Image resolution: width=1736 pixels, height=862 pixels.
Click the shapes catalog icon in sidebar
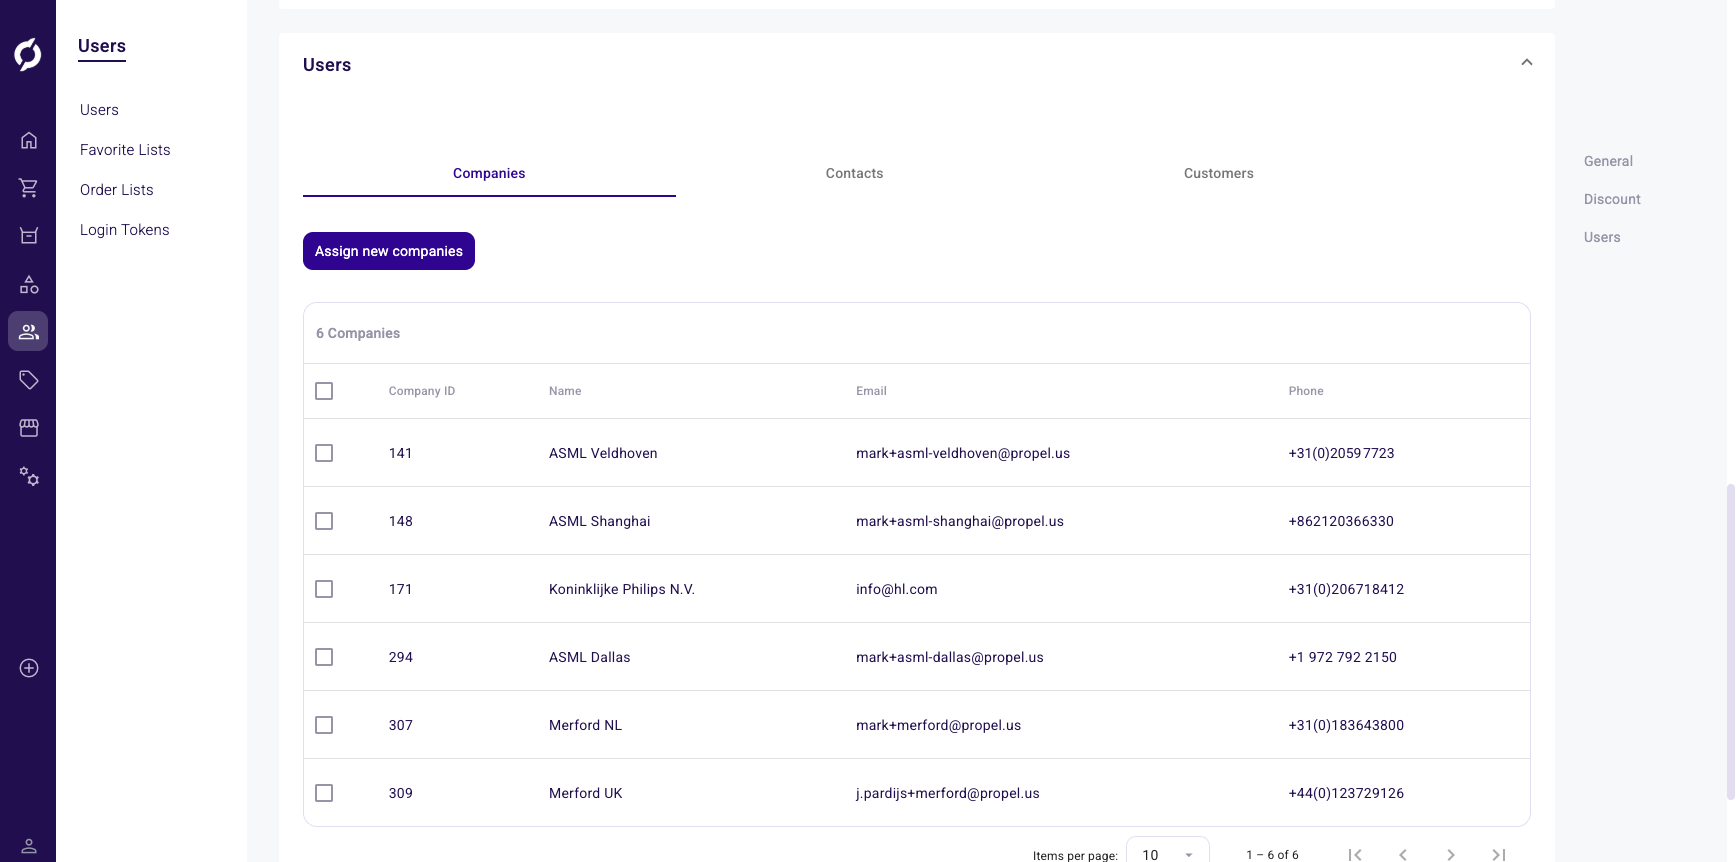29,285
